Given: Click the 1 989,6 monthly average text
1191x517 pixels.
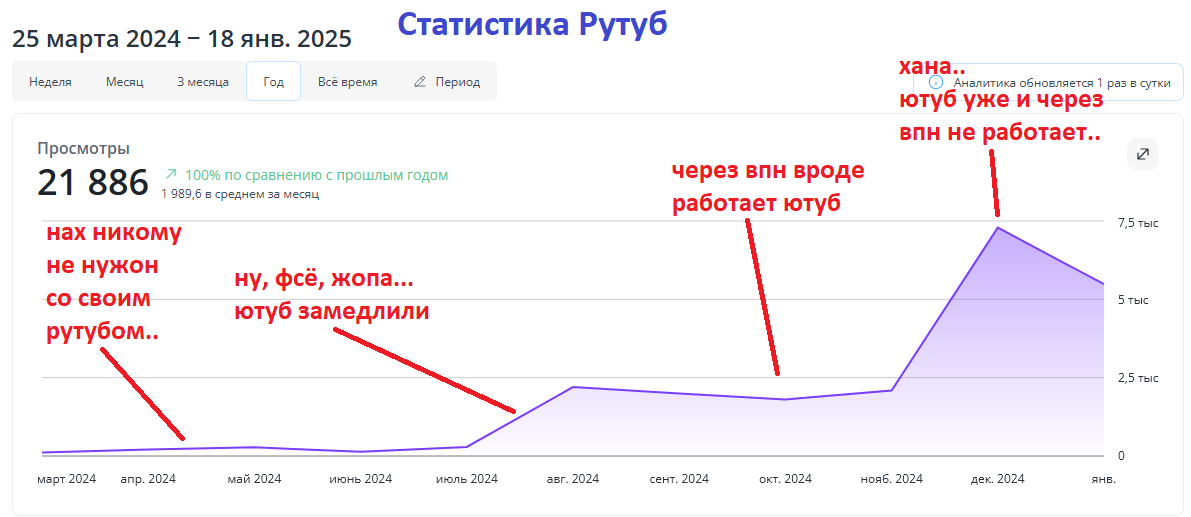Looking at the screenshot, I should 239,194.
